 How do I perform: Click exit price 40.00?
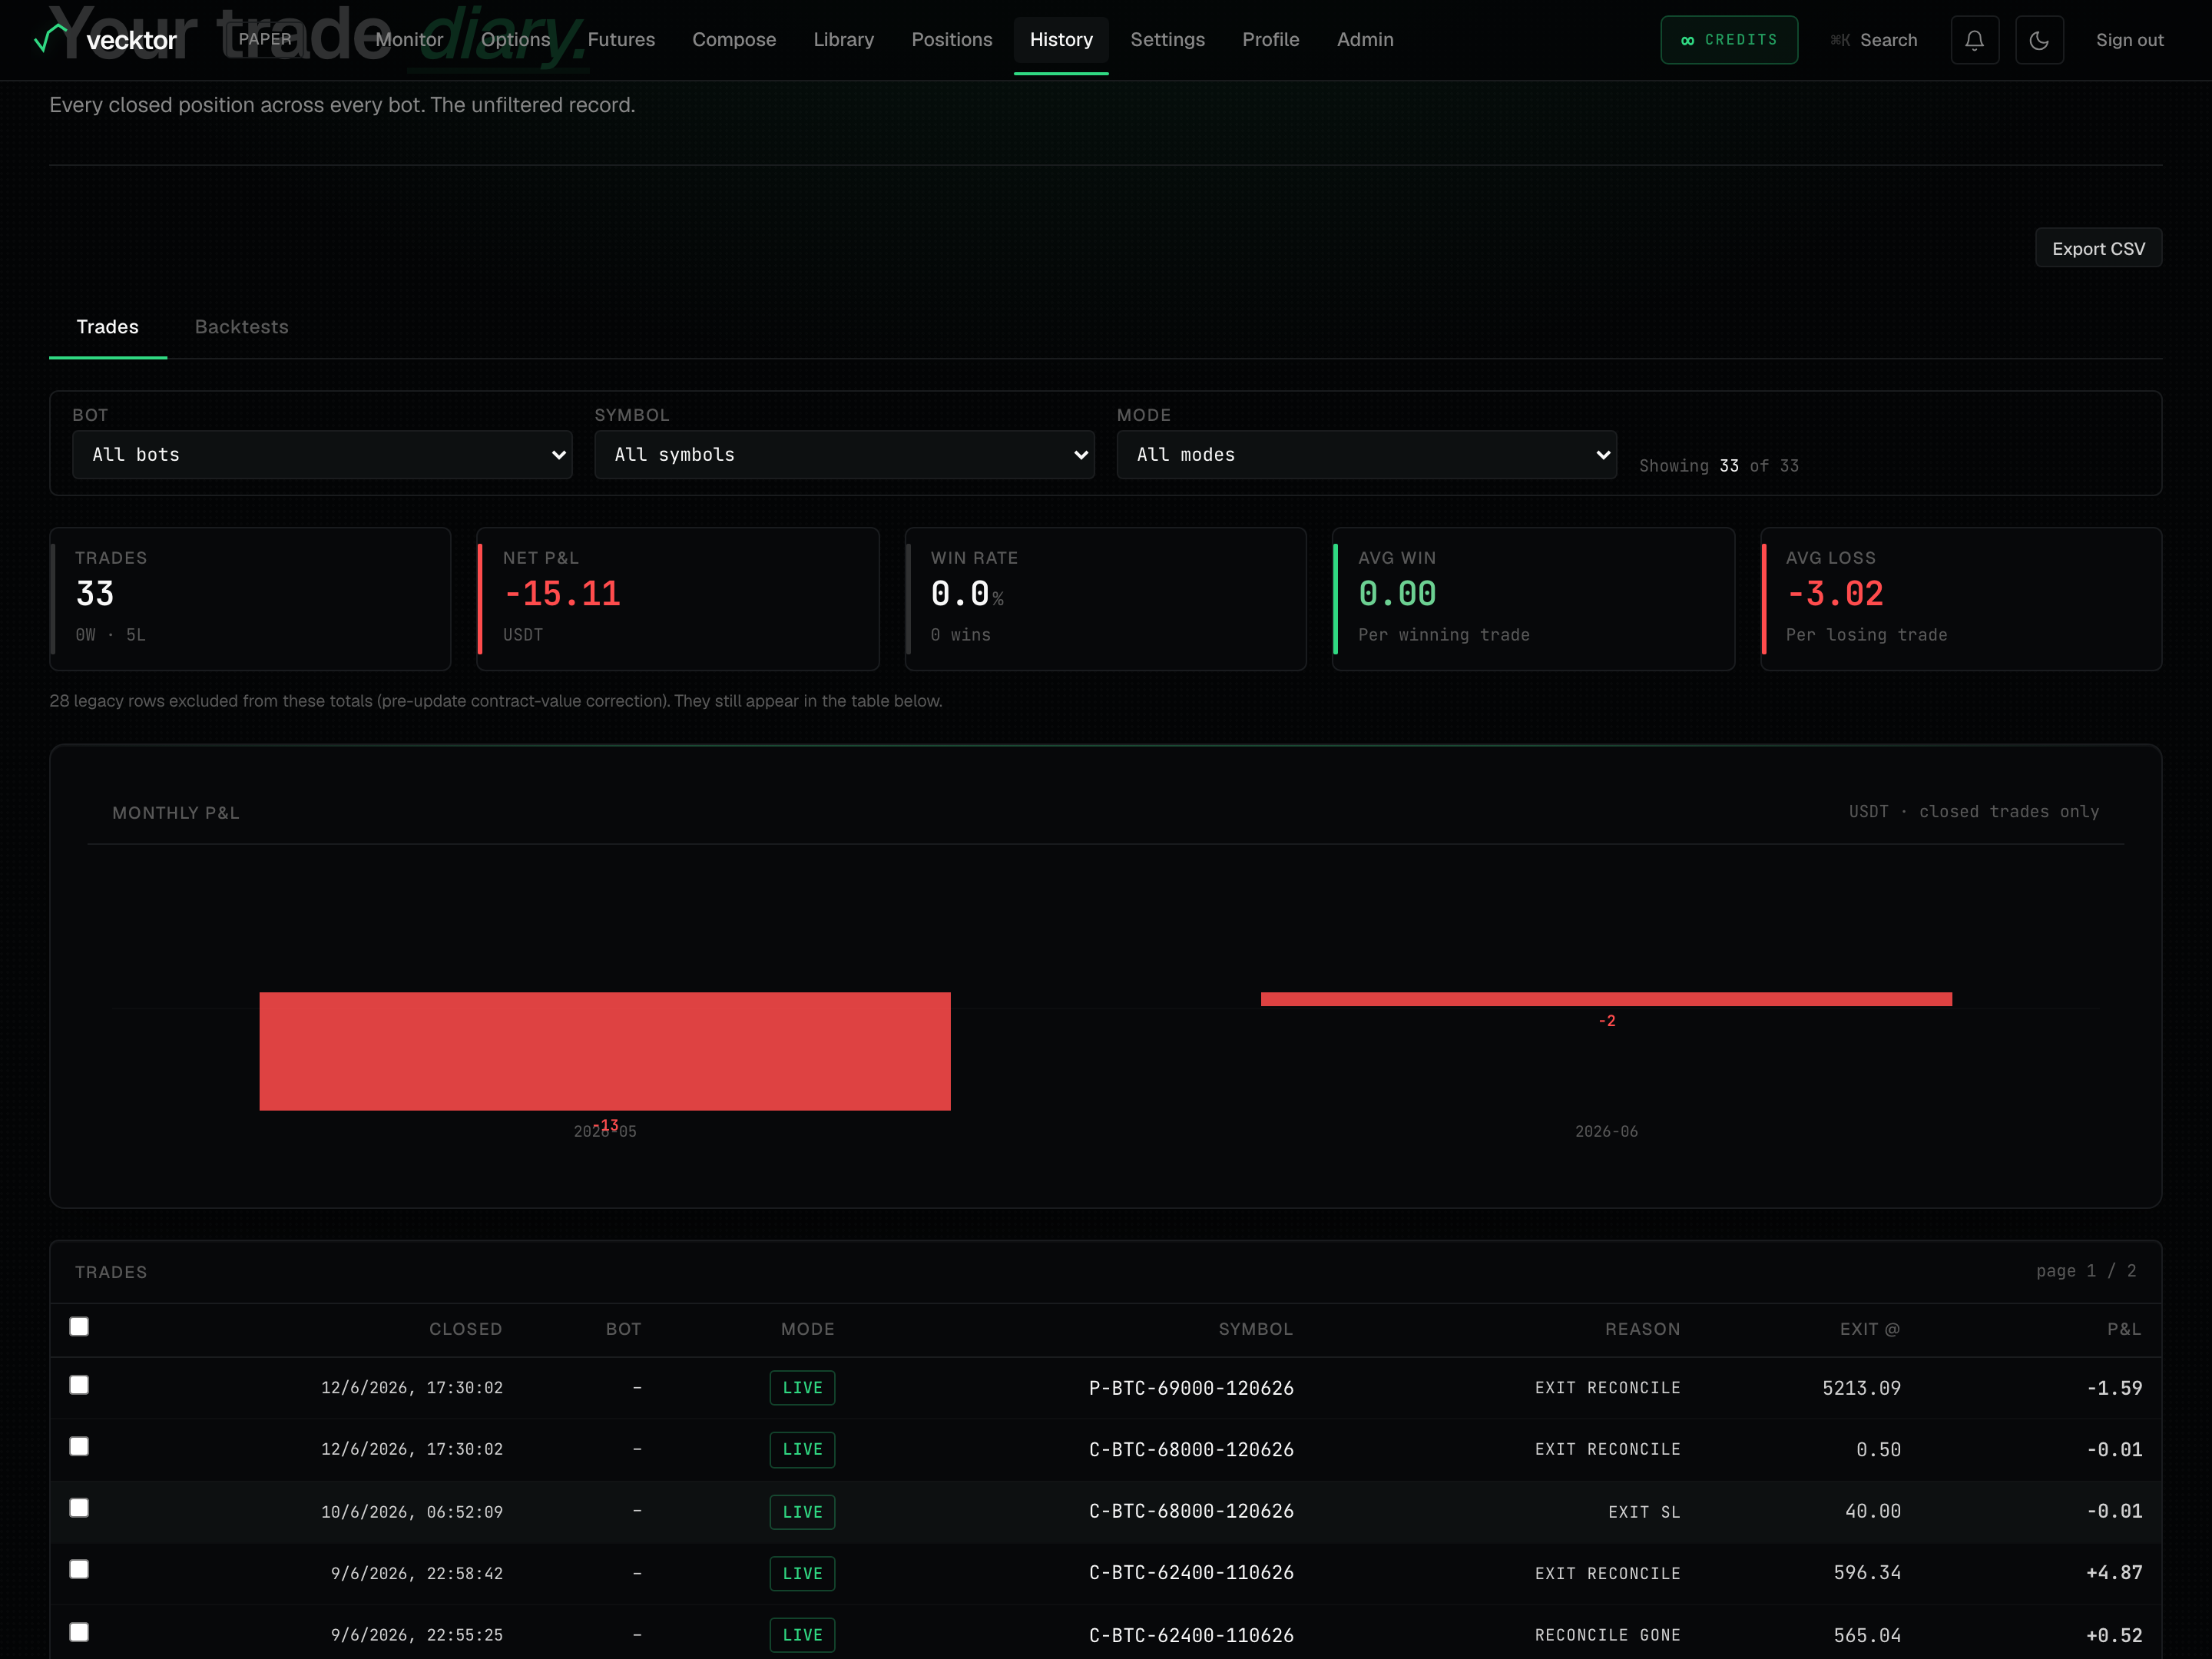1873,1511
